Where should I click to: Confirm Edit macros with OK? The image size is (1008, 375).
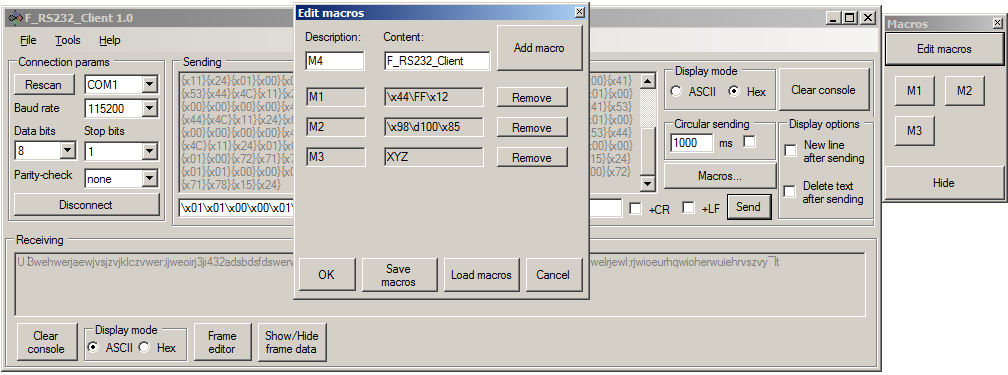327,275
